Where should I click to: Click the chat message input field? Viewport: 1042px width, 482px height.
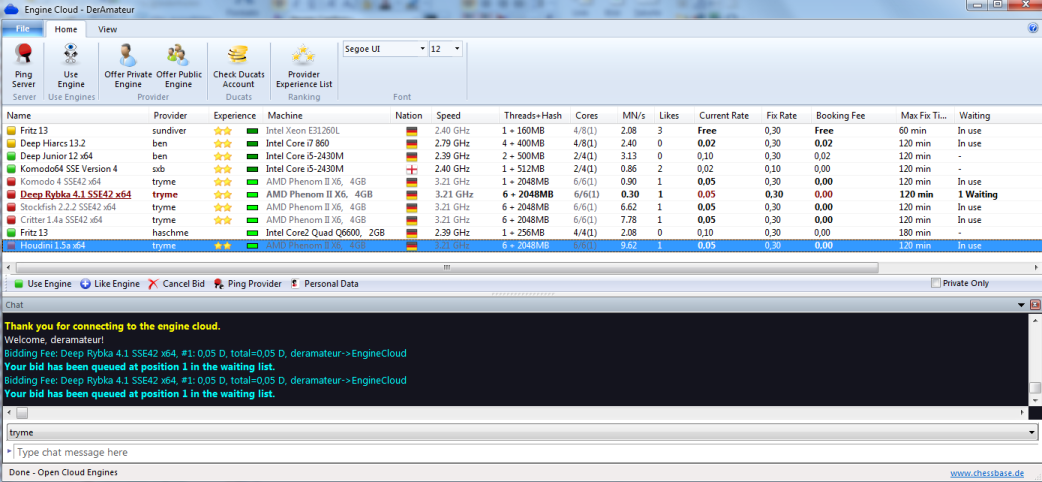tap(525, 452)
